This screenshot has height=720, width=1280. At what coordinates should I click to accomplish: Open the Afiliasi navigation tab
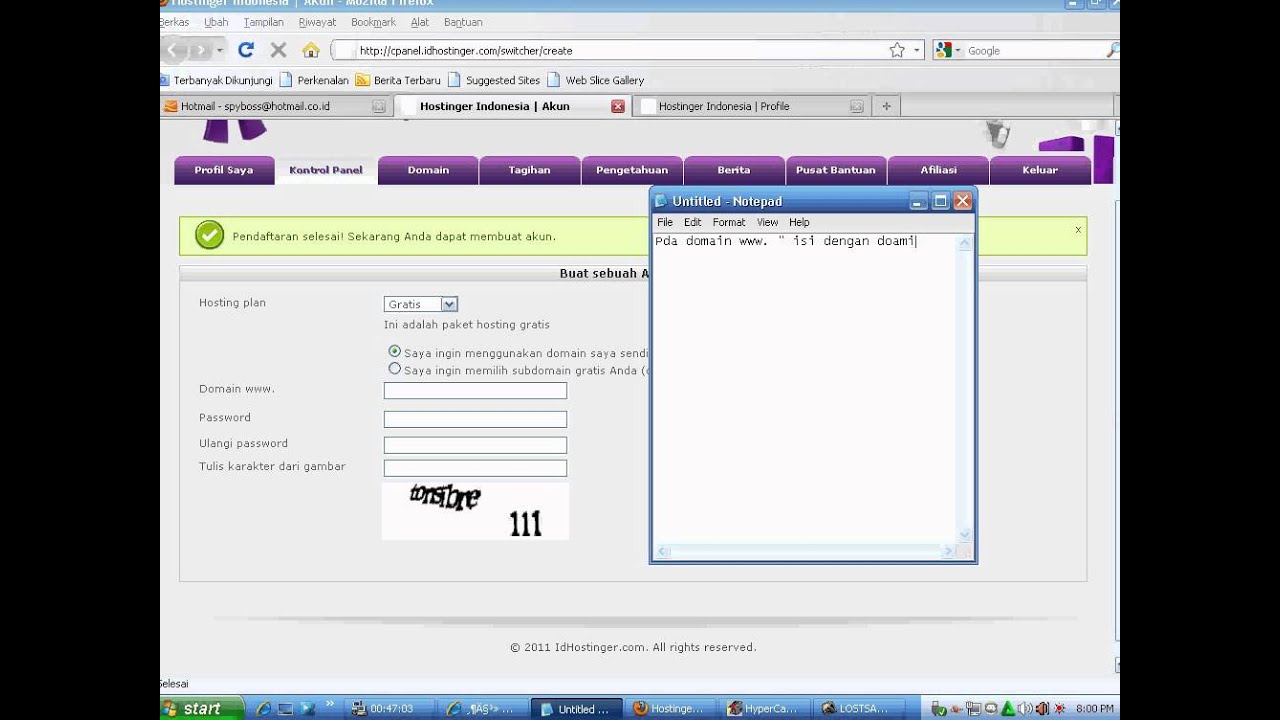pos(938,170)
